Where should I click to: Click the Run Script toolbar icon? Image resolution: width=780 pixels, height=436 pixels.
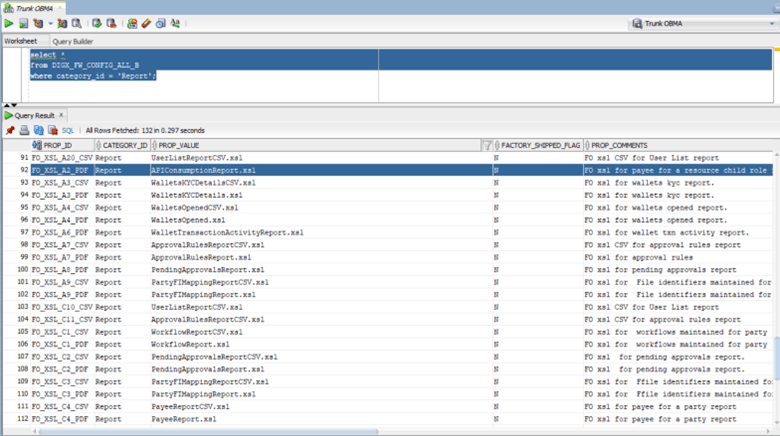click(x=23, y=23)
